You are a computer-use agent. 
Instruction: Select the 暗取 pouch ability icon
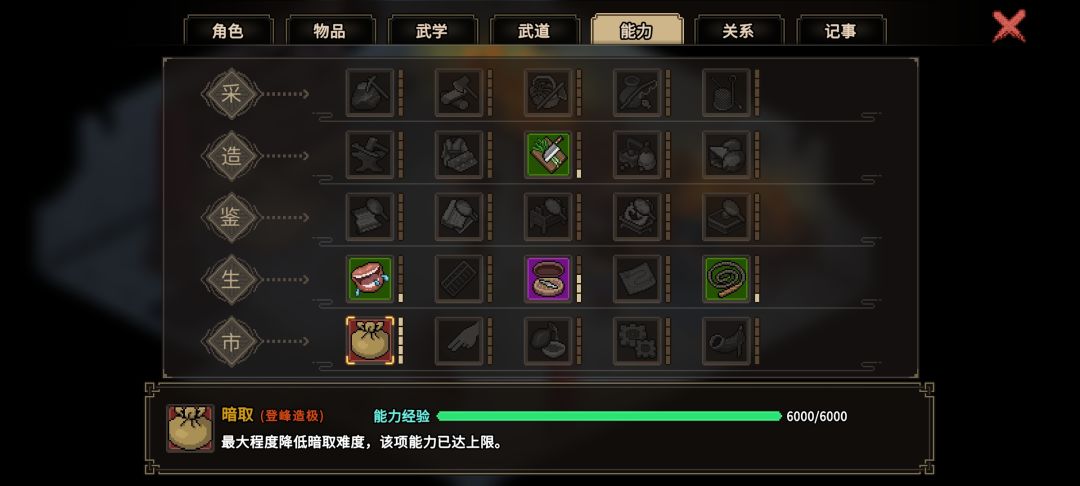tap(370, 341)
